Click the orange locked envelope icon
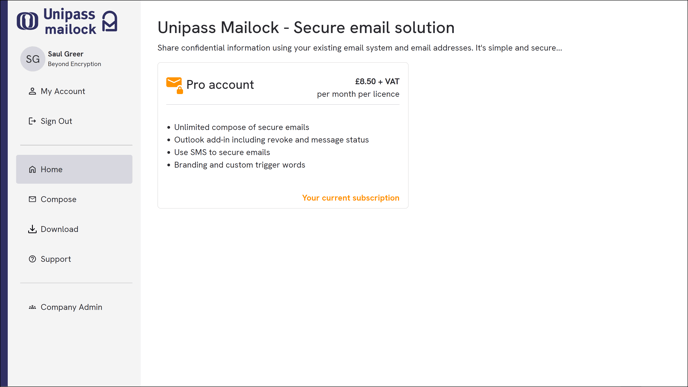Screen dimensions: 688x387 [x=174, y=85]
